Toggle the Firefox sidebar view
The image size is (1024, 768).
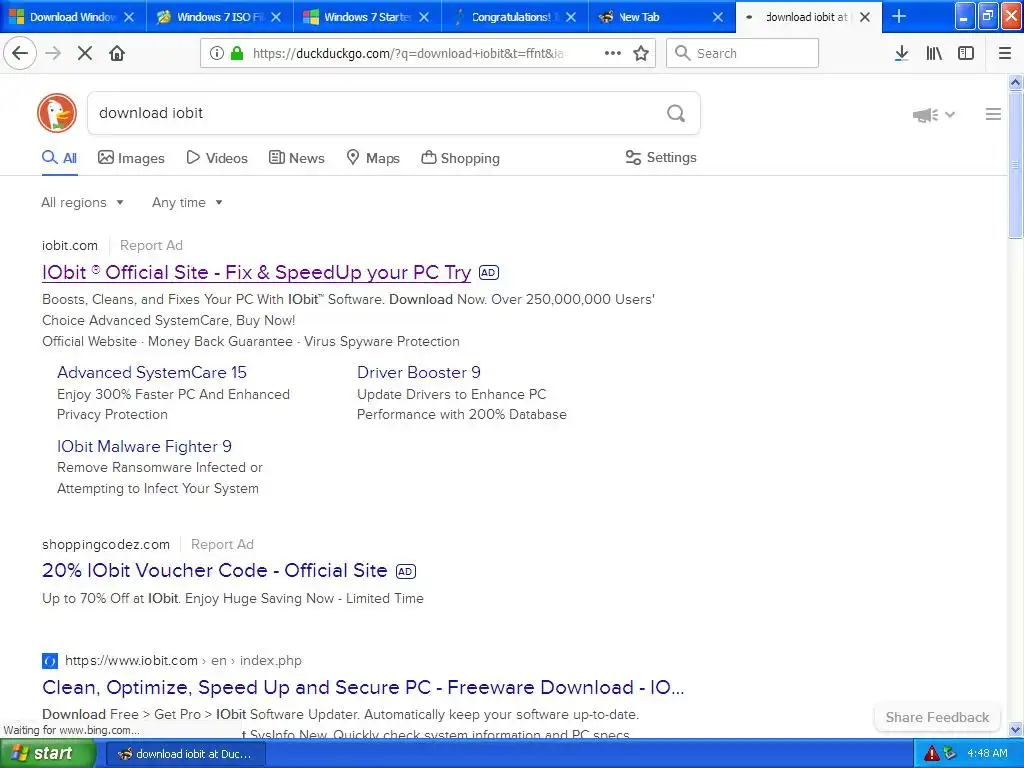click(966, 53)
